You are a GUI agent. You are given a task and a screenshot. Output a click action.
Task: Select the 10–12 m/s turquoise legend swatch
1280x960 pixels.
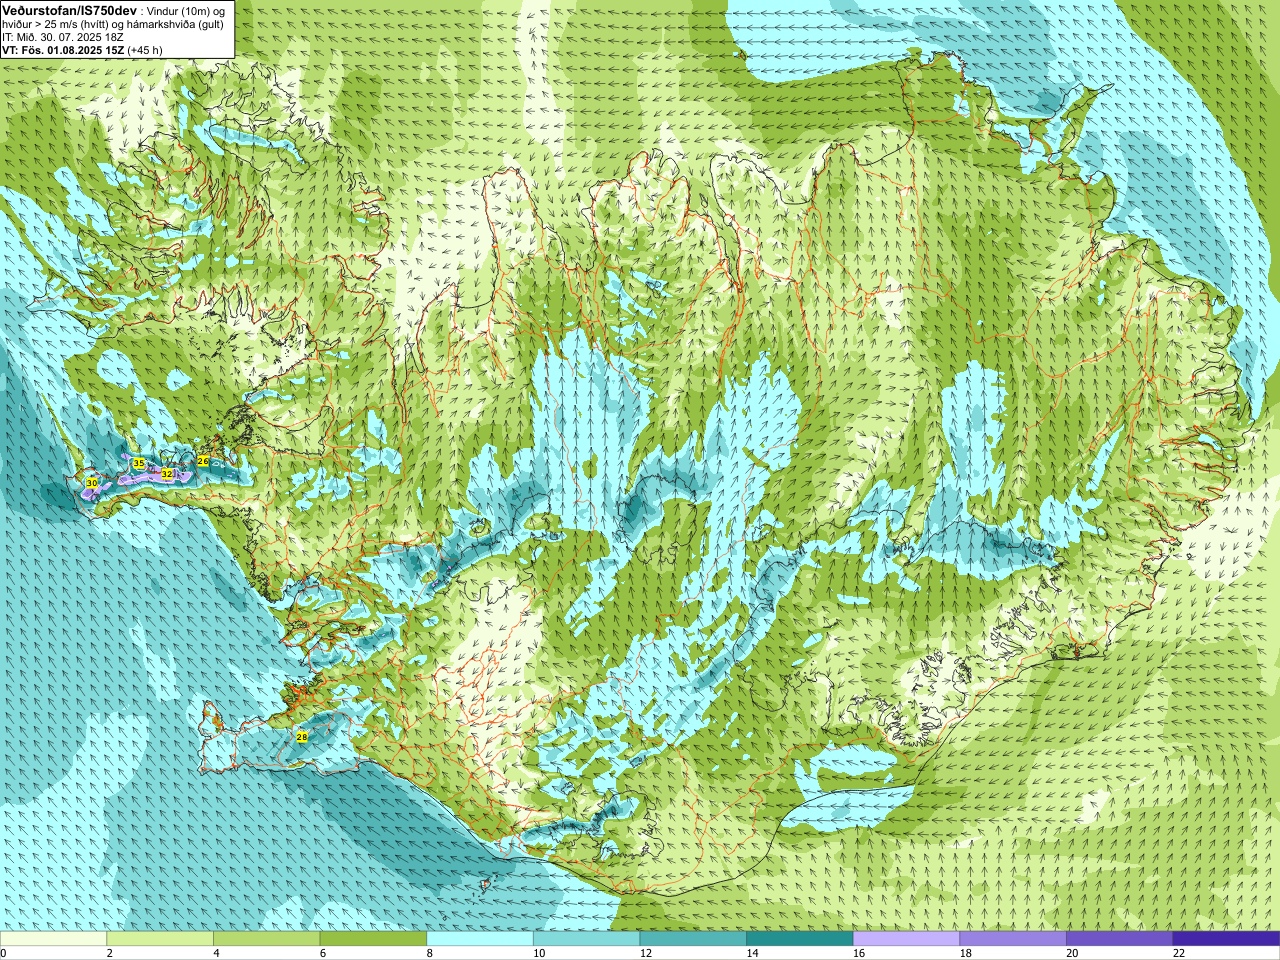point(586,939)
